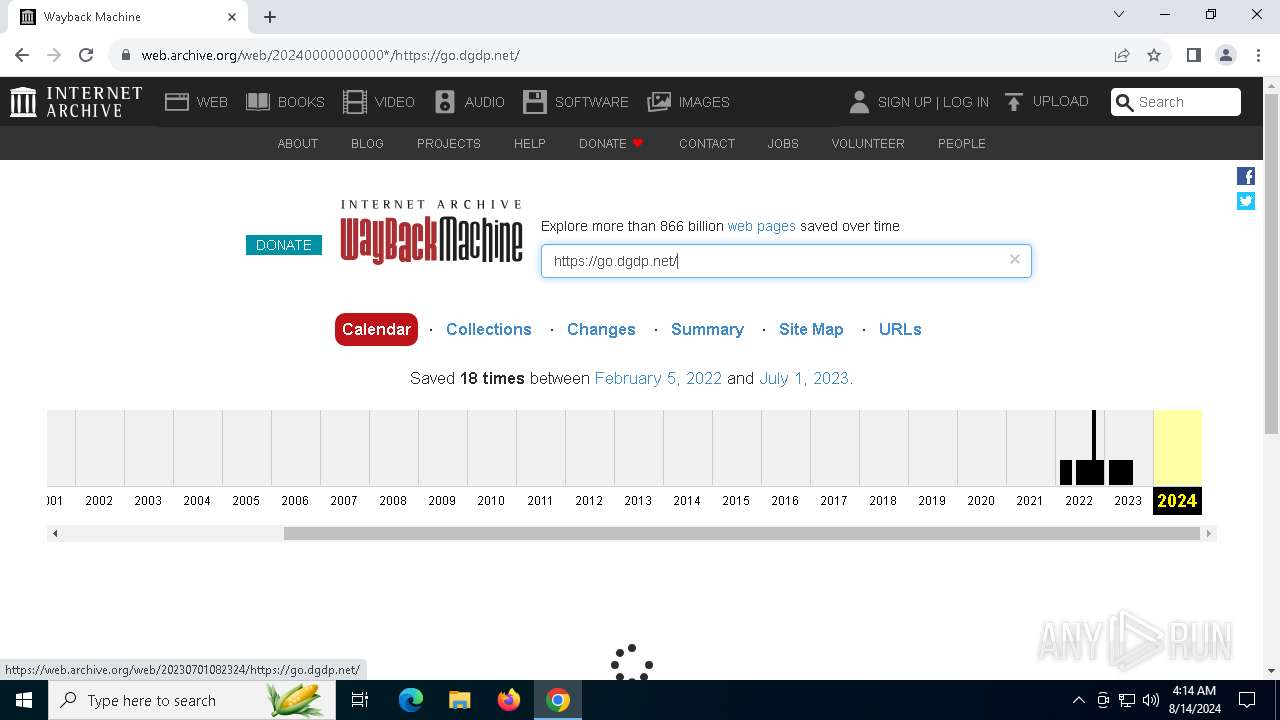Close the Wayback Machine tab
Viewport: 1280px width, 720px height.
pos(232,16)
